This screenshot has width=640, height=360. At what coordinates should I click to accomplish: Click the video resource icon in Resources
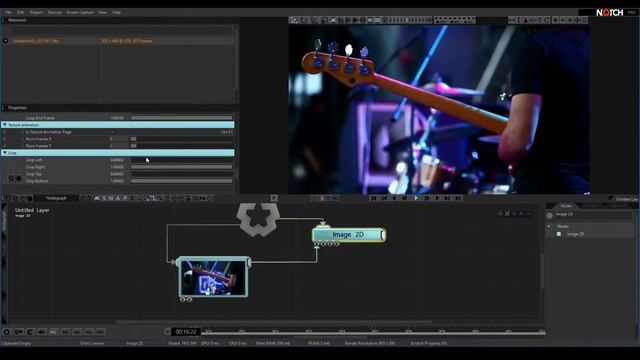pos(5,41)
